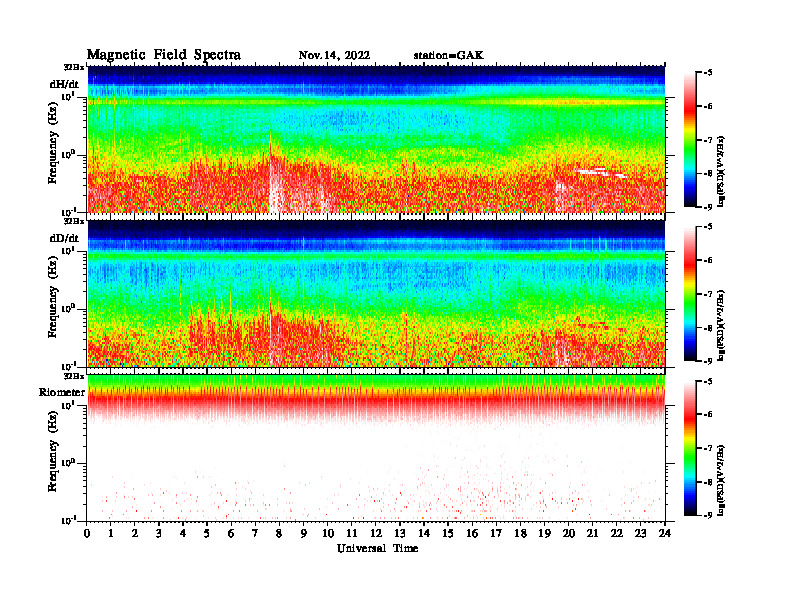Click the "8" hour tick label
This screenshot has height=612, width=792.
pyautogui.click(x=279, y=534)
